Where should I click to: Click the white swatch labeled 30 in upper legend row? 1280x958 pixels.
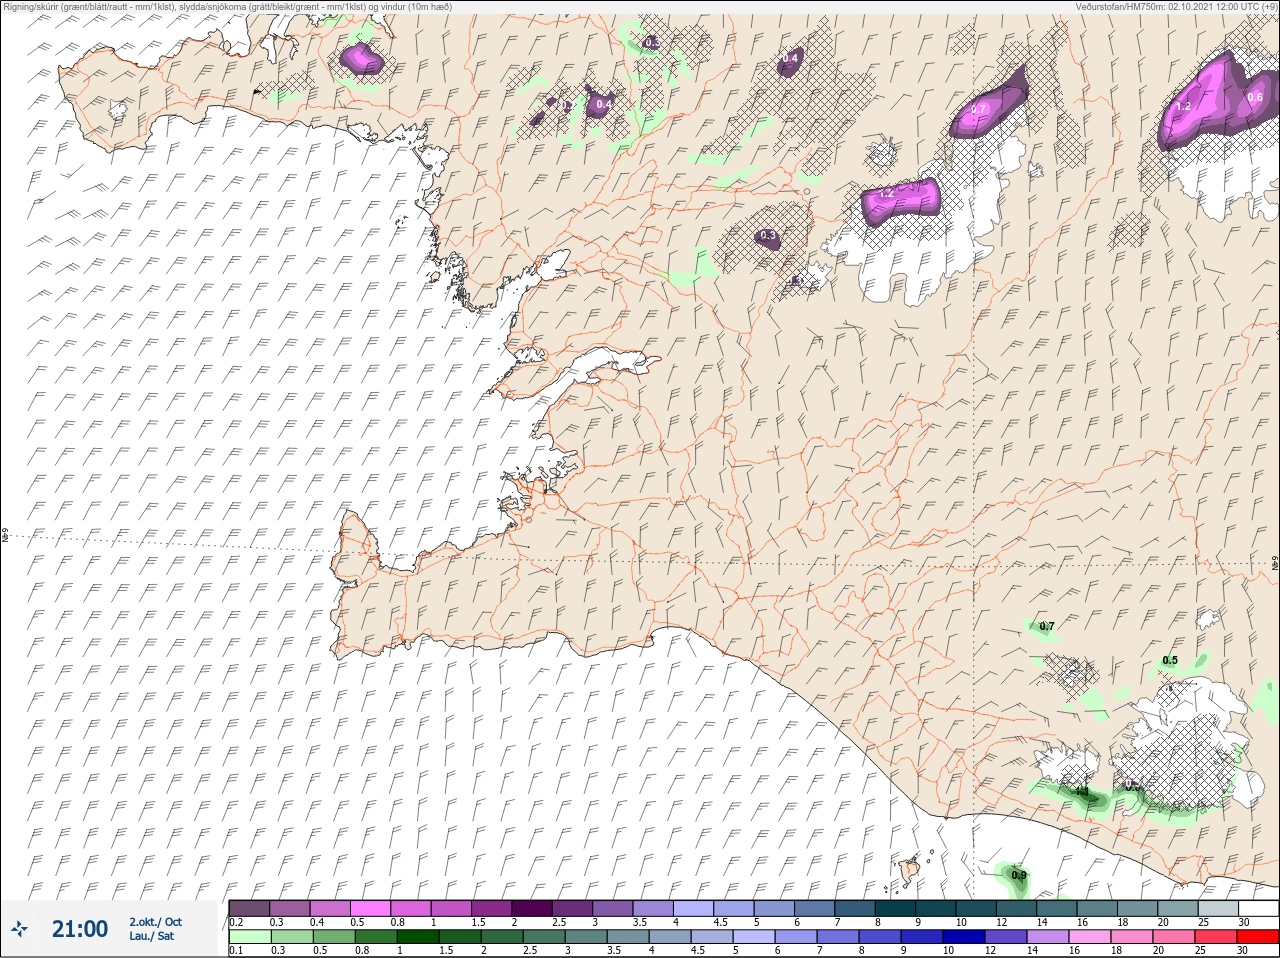(1258, 908)
